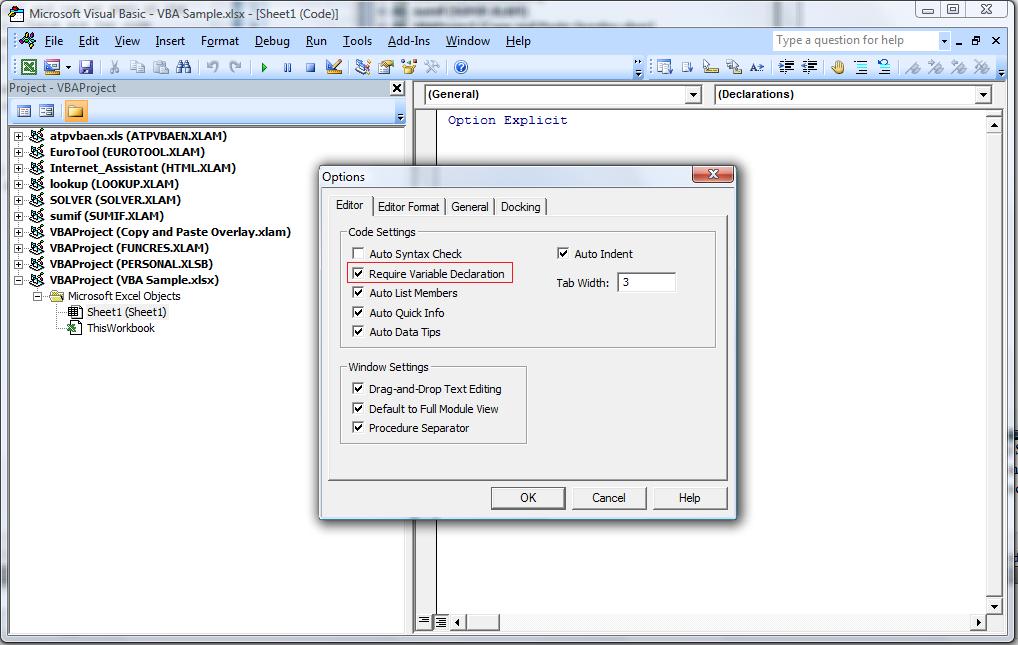1018x645 pixels.
Task: Select Sheet1 (Sheet1) in the project tree
Action: tap(127, 312)
